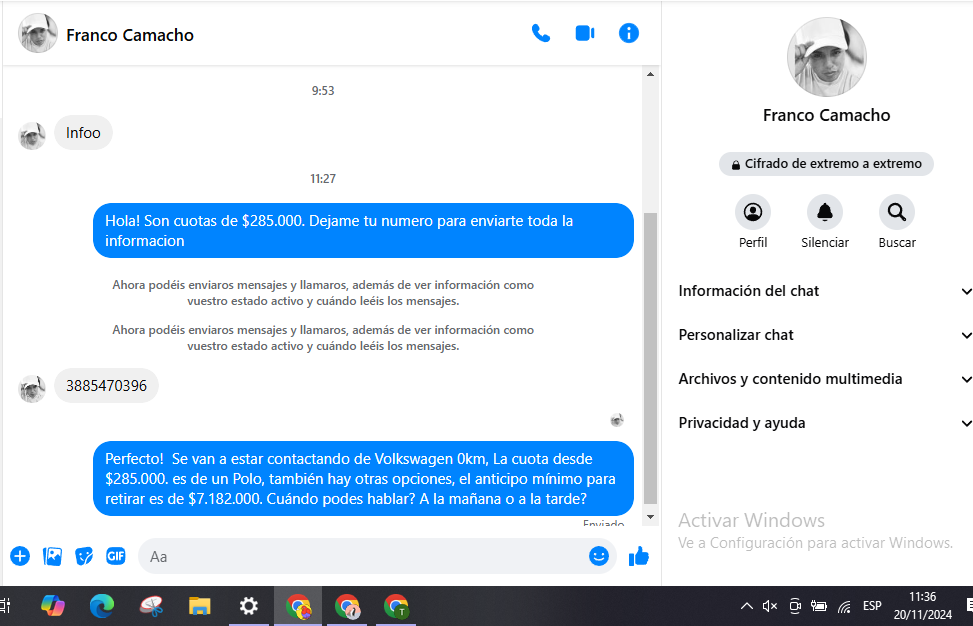Start a video call from chat header
973x626 pixels.
pos(585,33)
